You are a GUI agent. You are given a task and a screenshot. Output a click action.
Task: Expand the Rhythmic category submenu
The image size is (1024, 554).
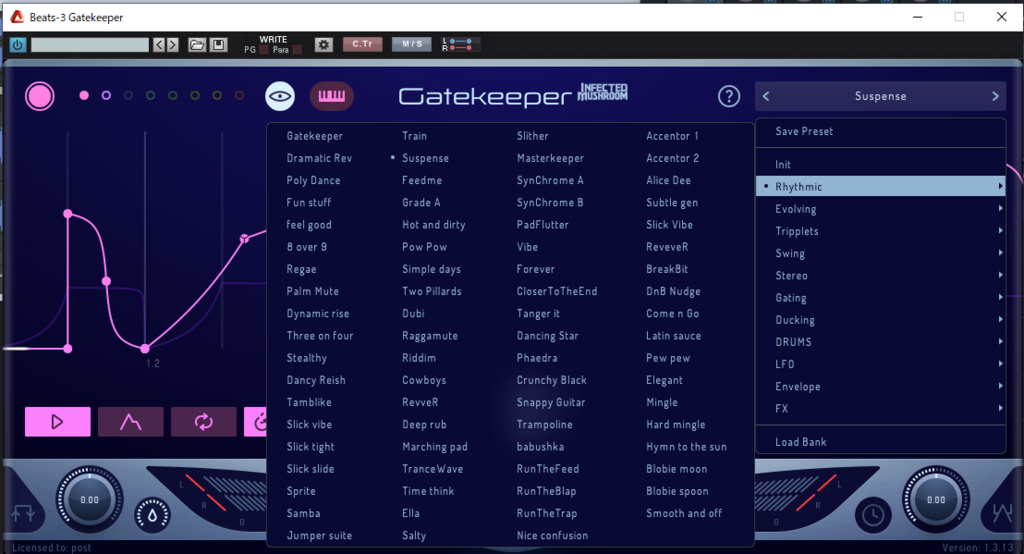880,186
